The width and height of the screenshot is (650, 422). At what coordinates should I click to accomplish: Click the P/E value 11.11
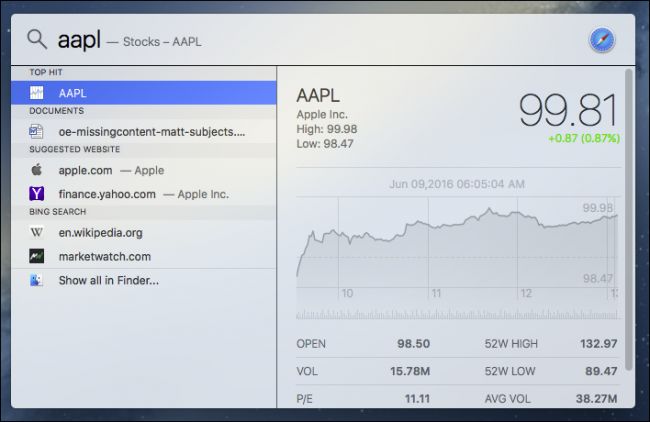coord(417,399)
